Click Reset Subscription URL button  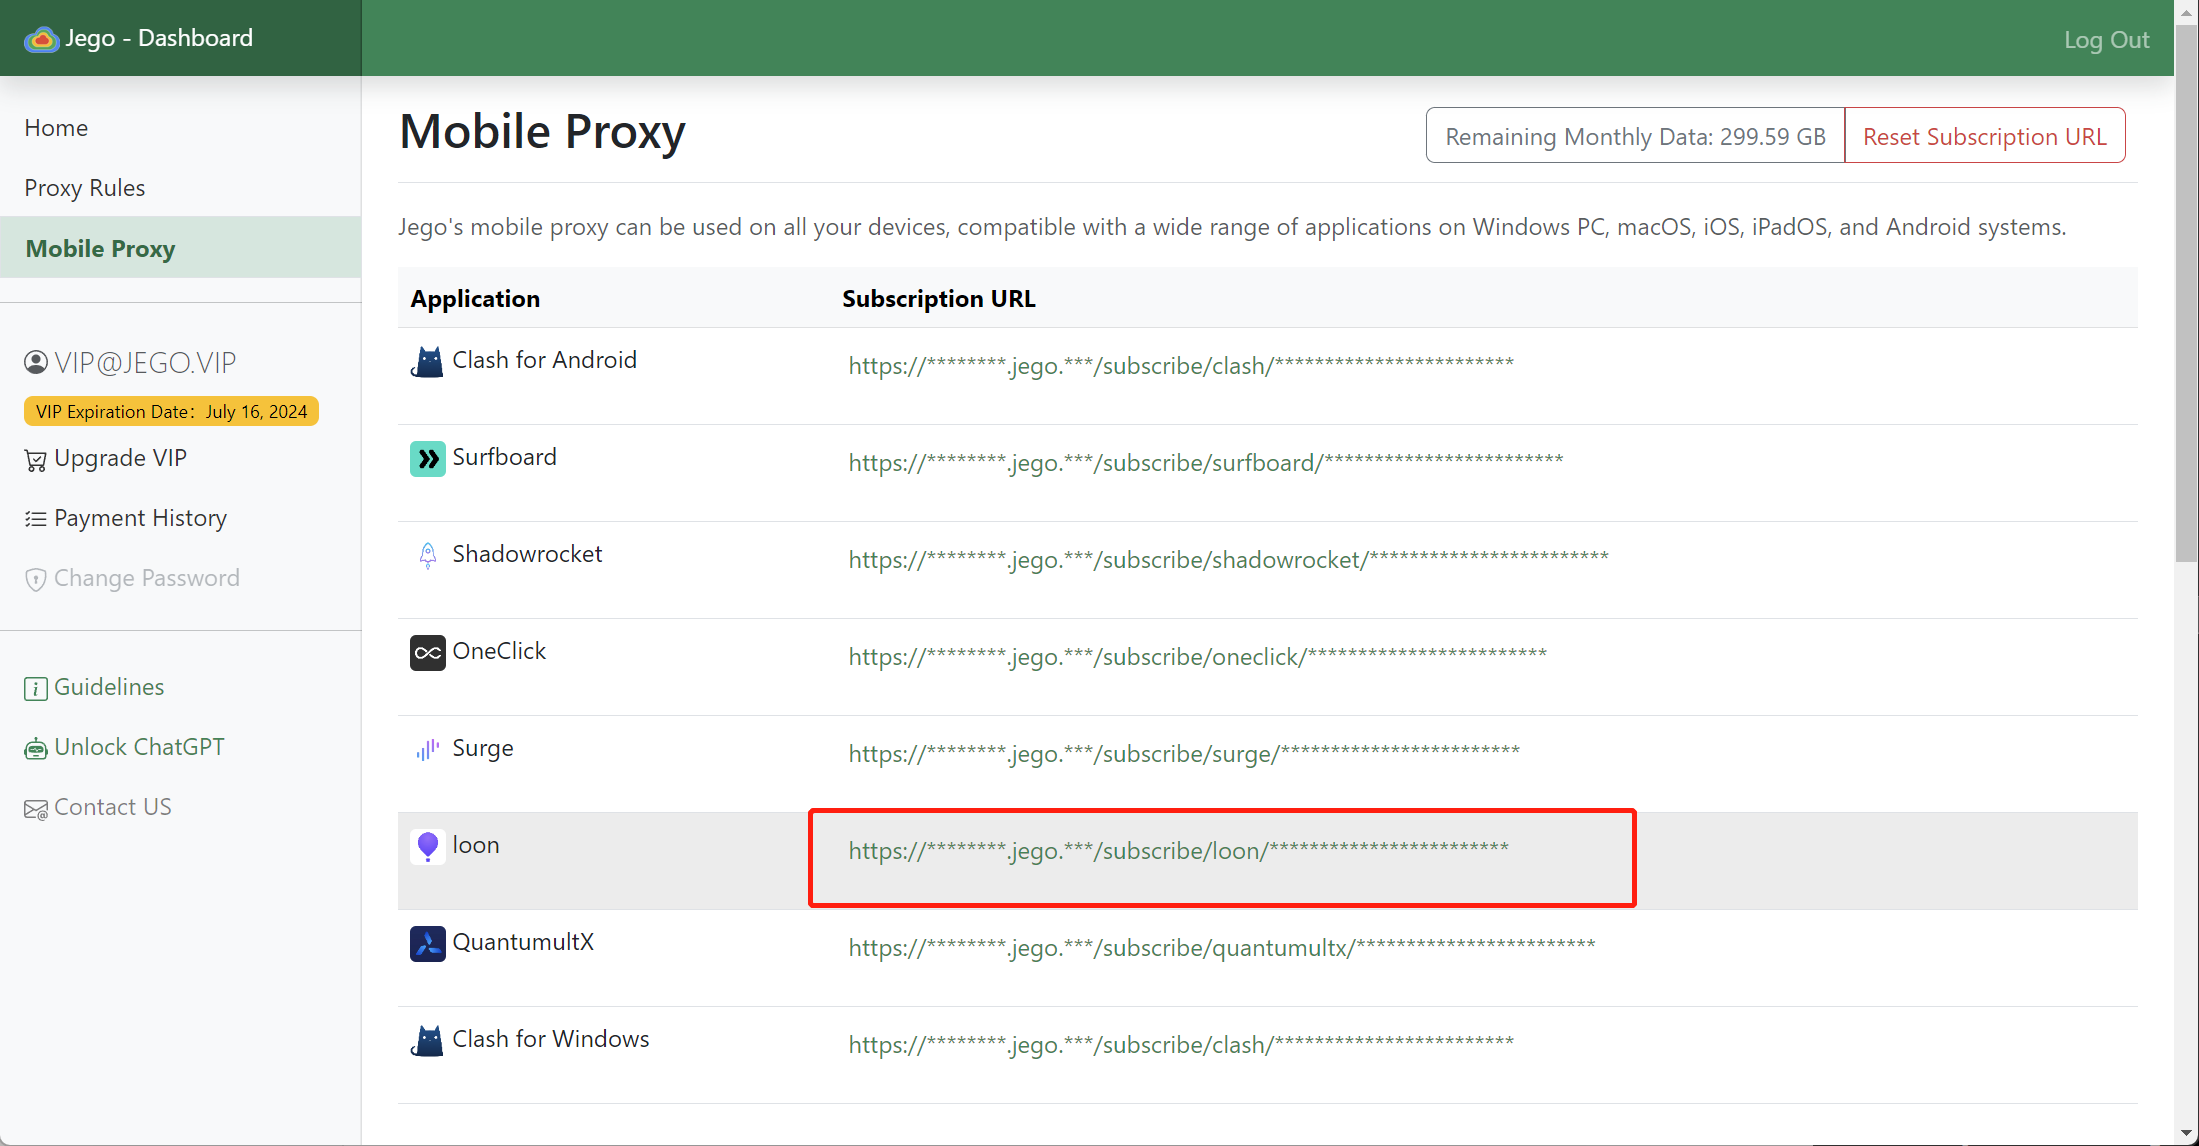click(1984, 135)
